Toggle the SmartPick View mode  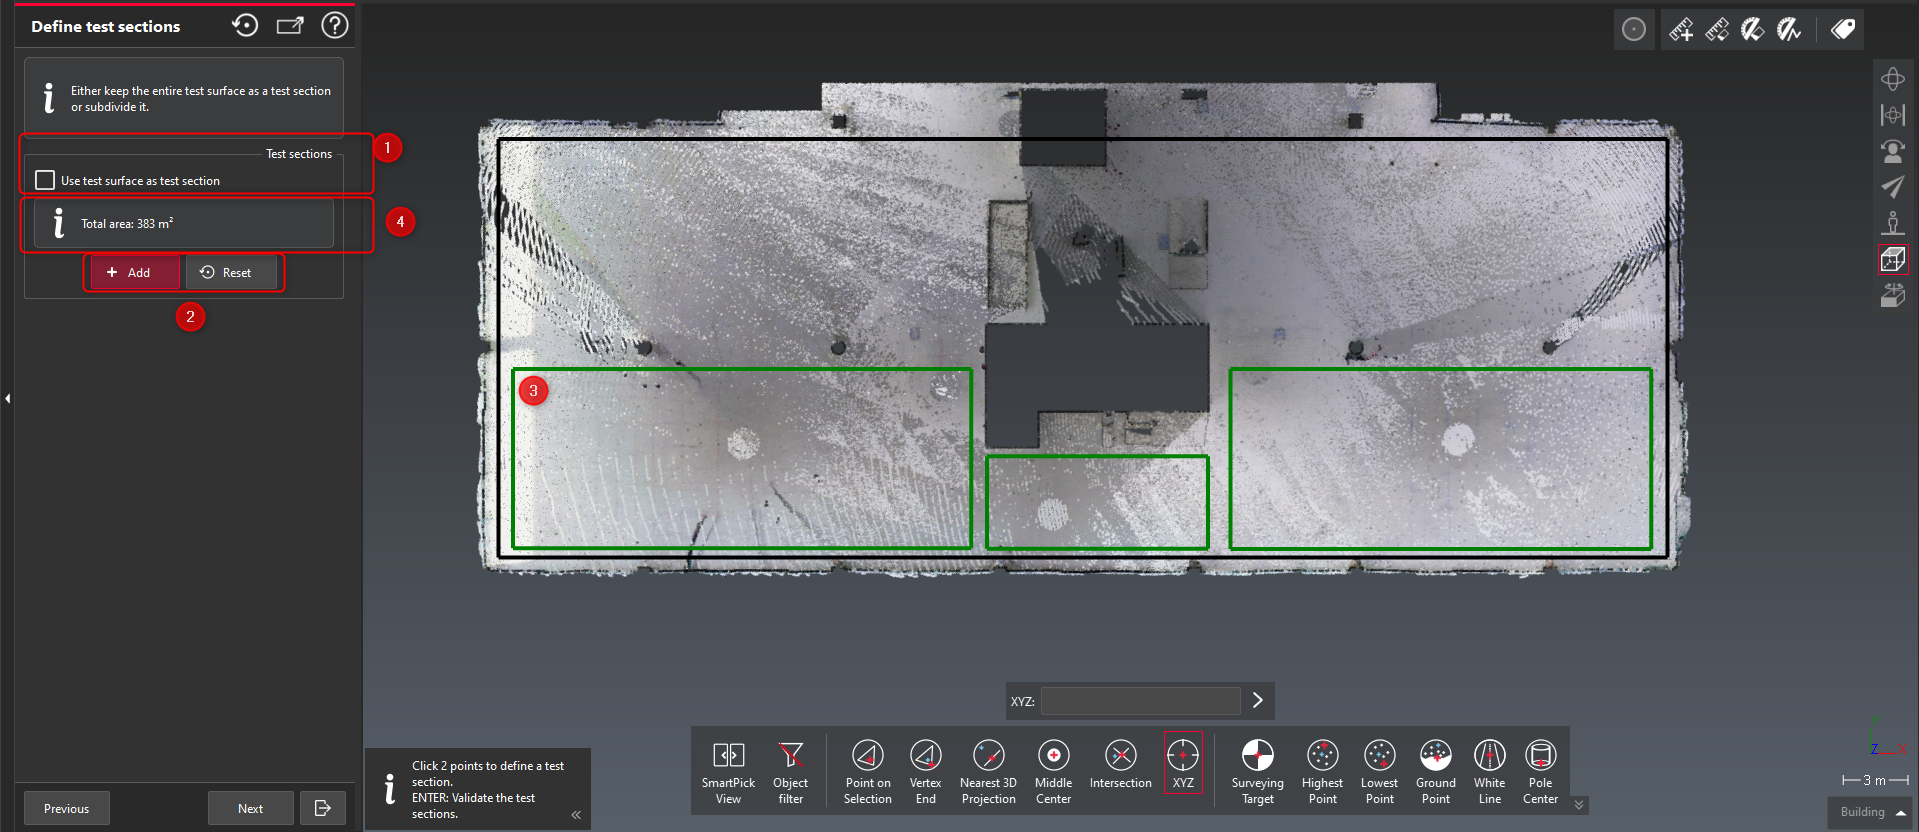(728, 769)
